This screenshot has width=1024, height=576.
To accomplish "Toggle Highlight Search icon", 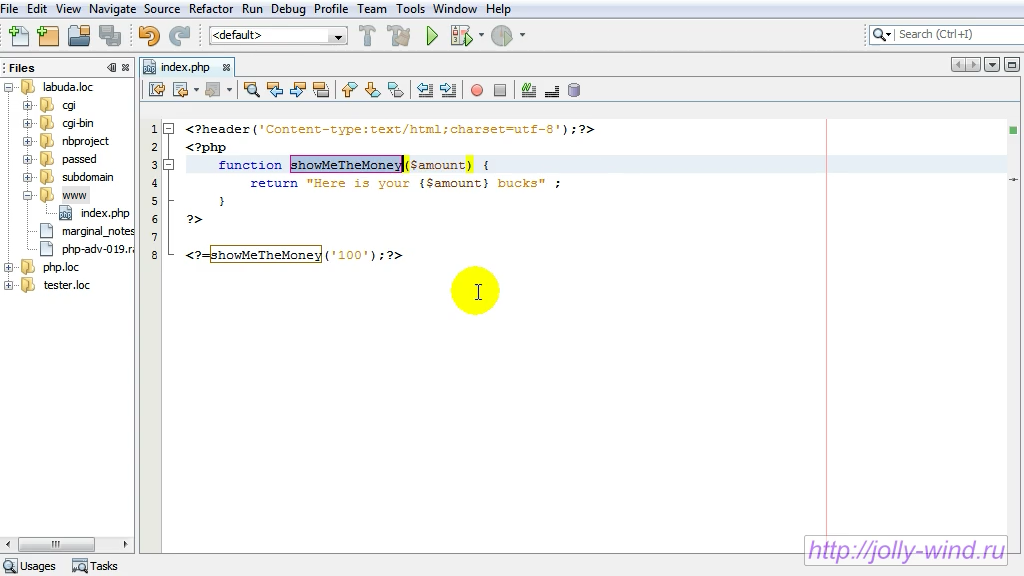I will (x=321, y=90).
